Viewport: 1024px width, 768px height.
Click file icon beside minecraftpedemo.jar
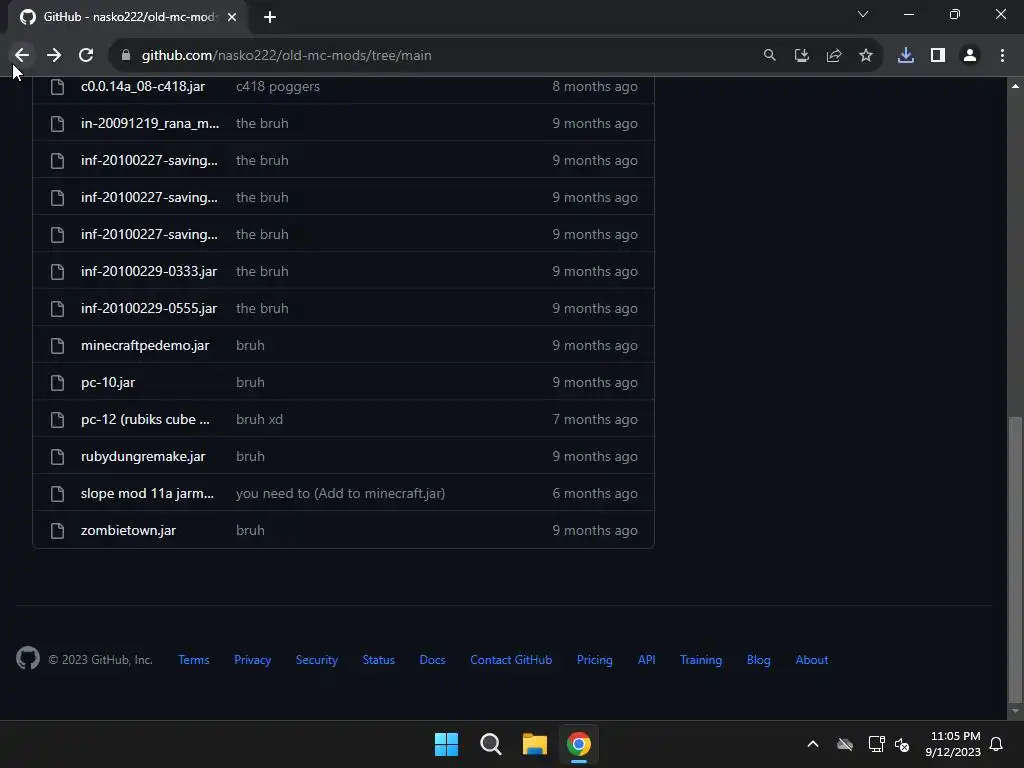click(57, 345)
